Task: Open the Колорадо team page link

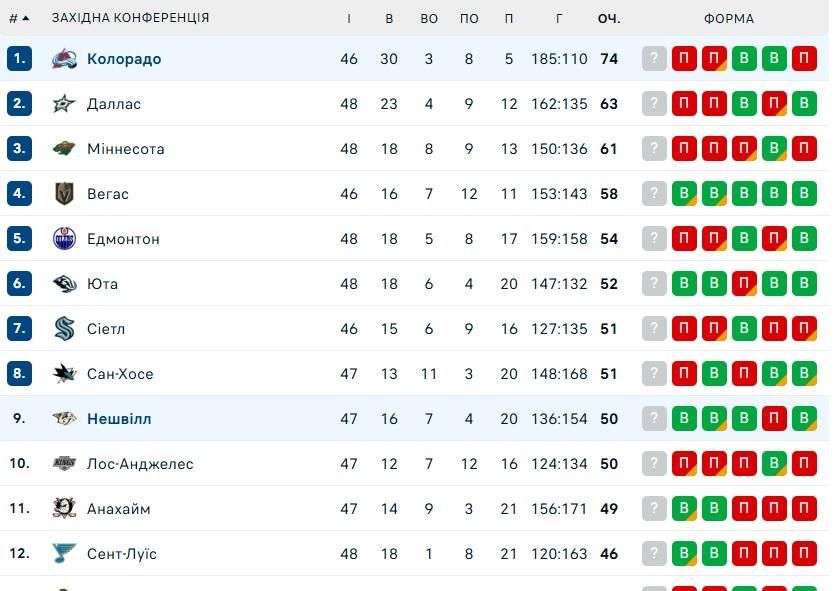Action: 124,59
